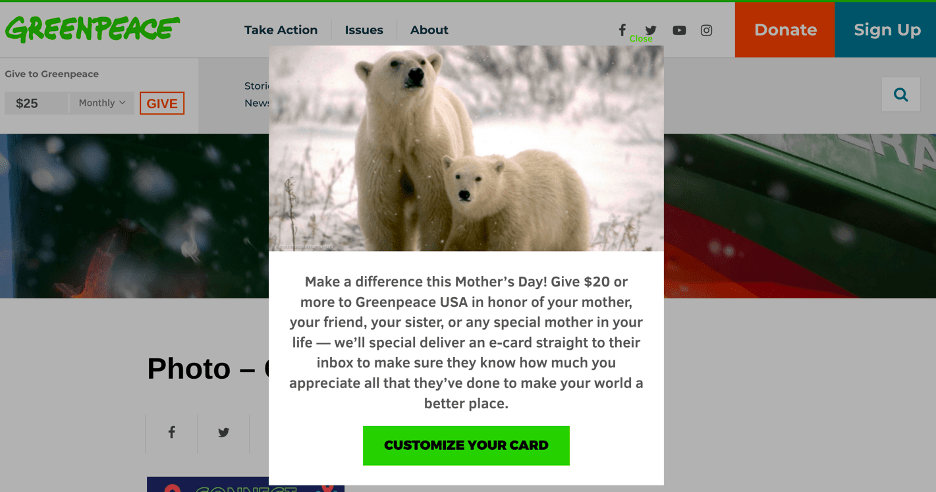Share photo via Twitter icon below title

(x=224, y=432)
